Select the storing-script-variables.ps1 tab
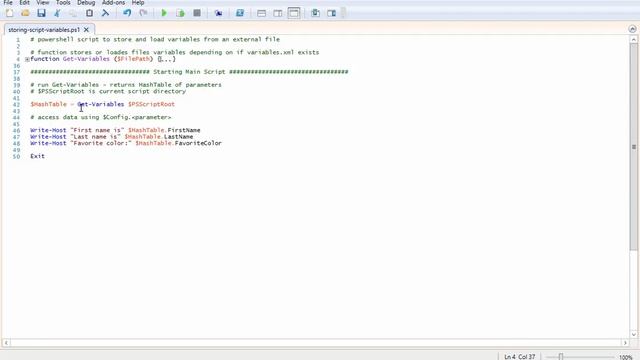 pos(44,30)
